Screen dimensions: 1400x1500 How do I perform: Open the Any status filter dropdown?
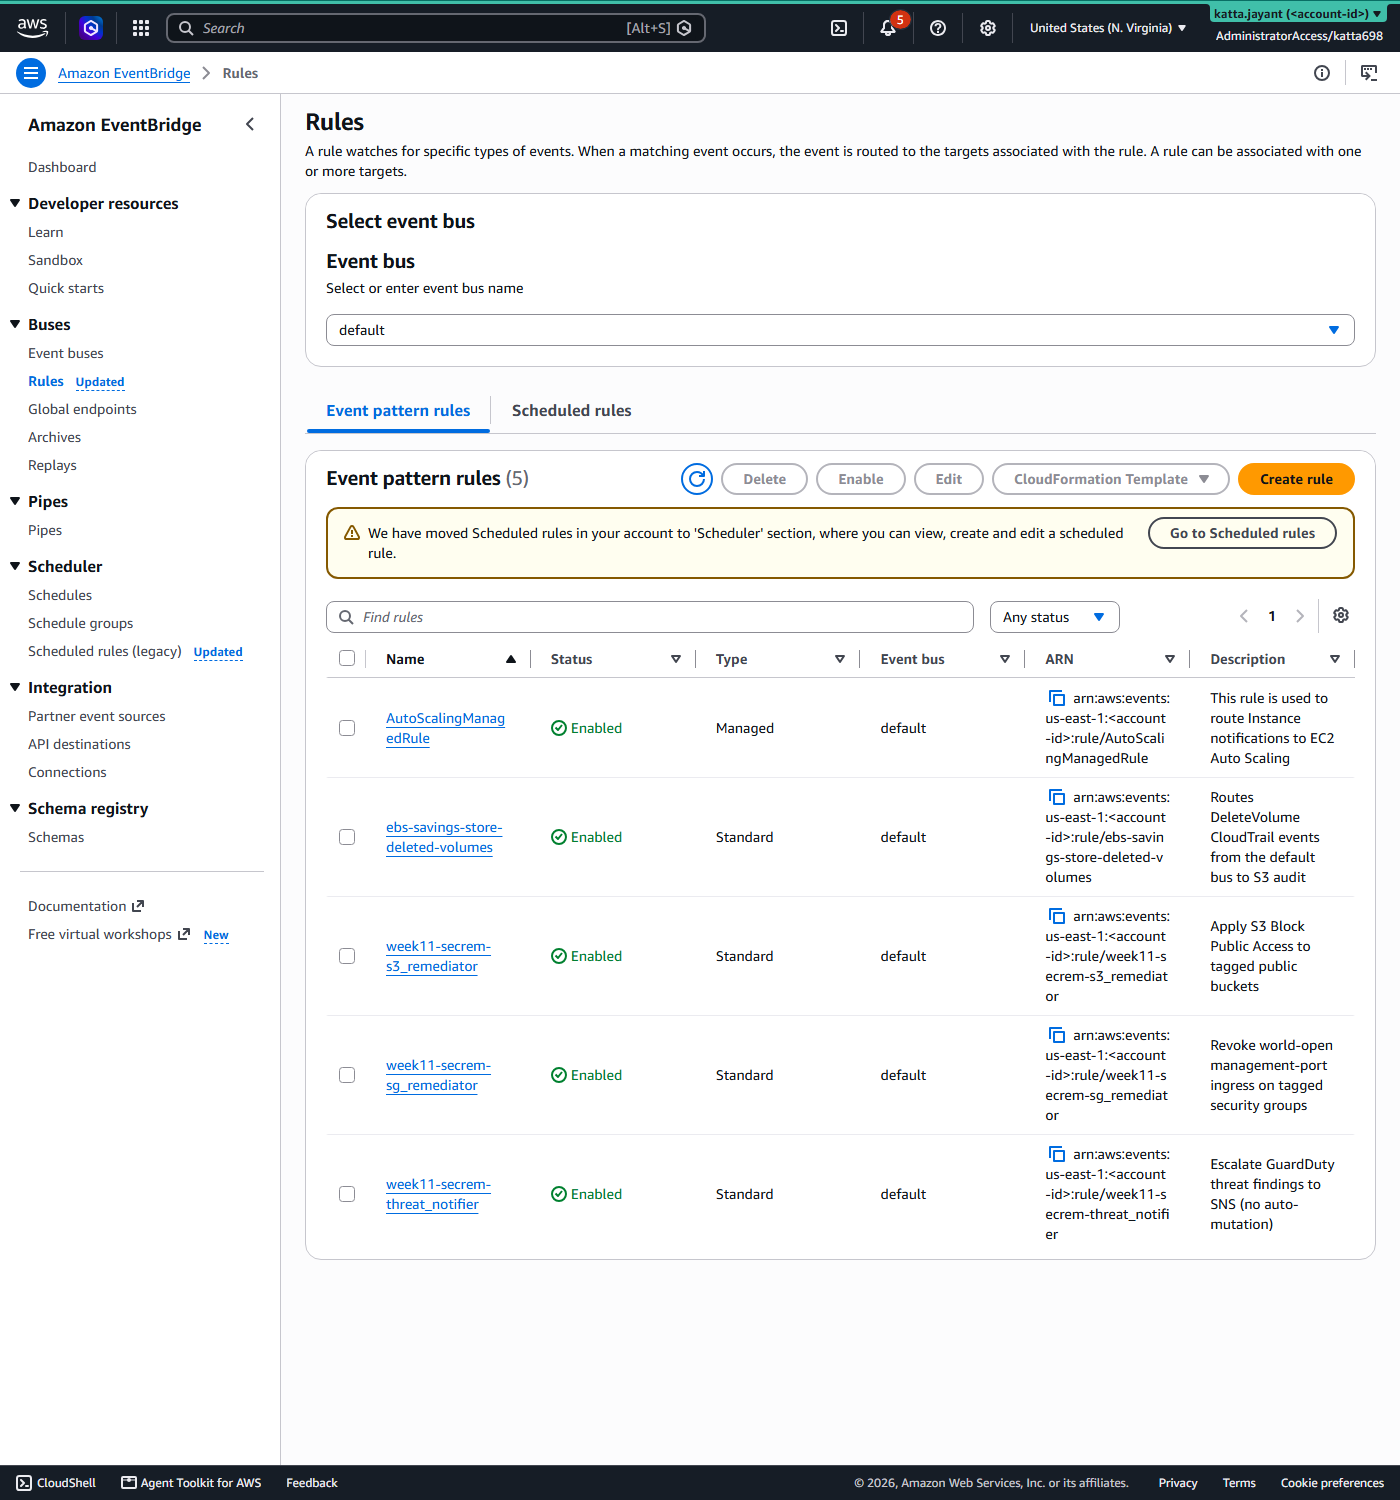[x=1054, y=617]
